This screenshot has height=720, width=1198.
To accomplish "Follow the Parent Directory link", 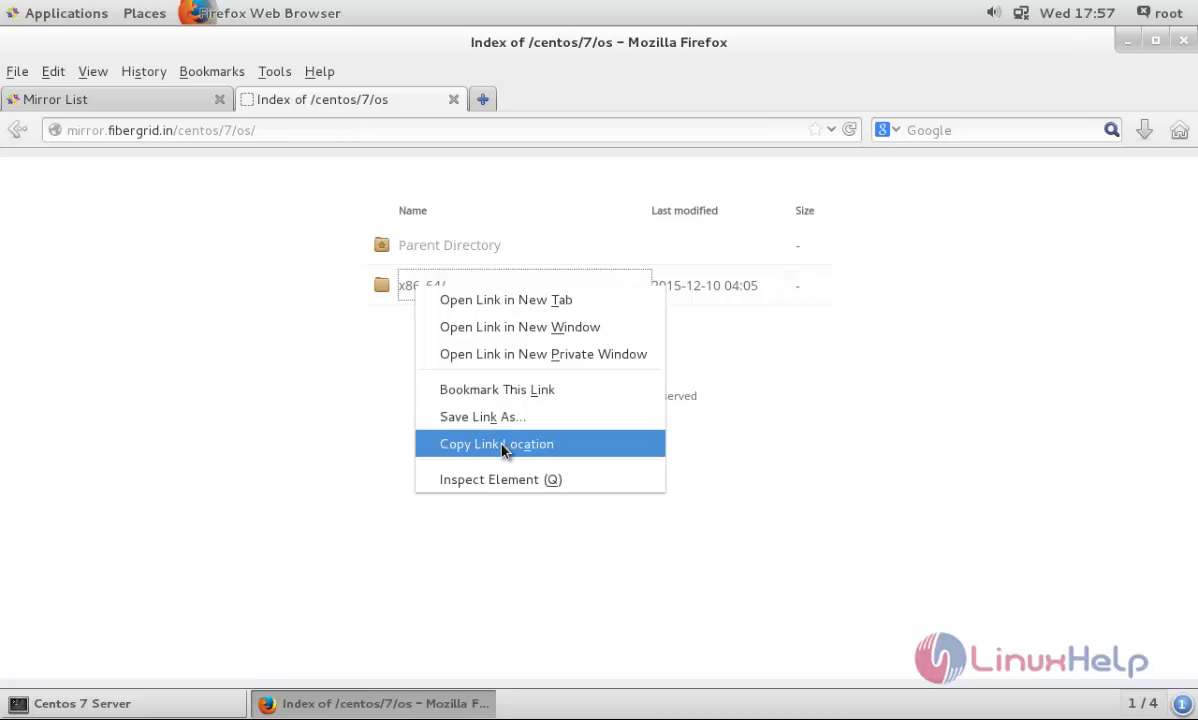I will pyautogui.click(x=449, y=245).
